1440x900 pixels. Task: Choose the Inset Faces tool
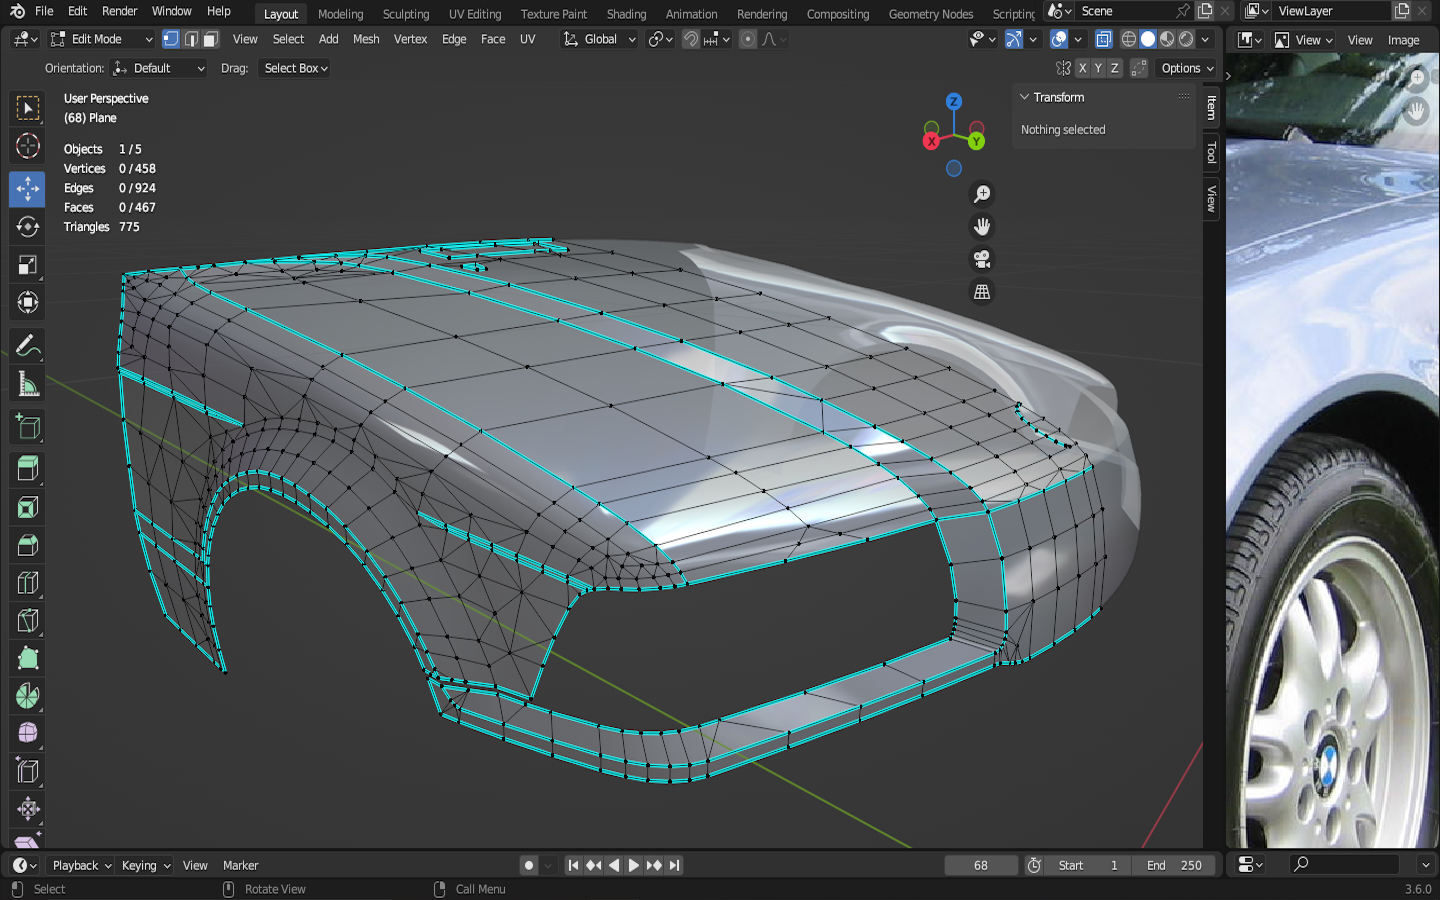pyautogui.click(x=27, y=507)
